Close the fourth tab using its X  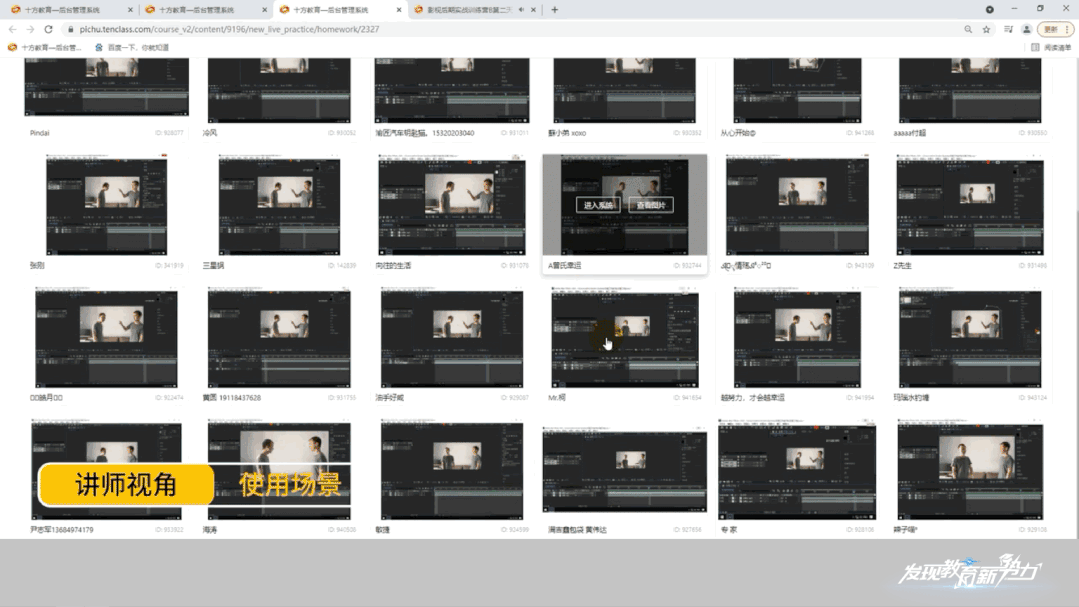(x=535, y=10)
